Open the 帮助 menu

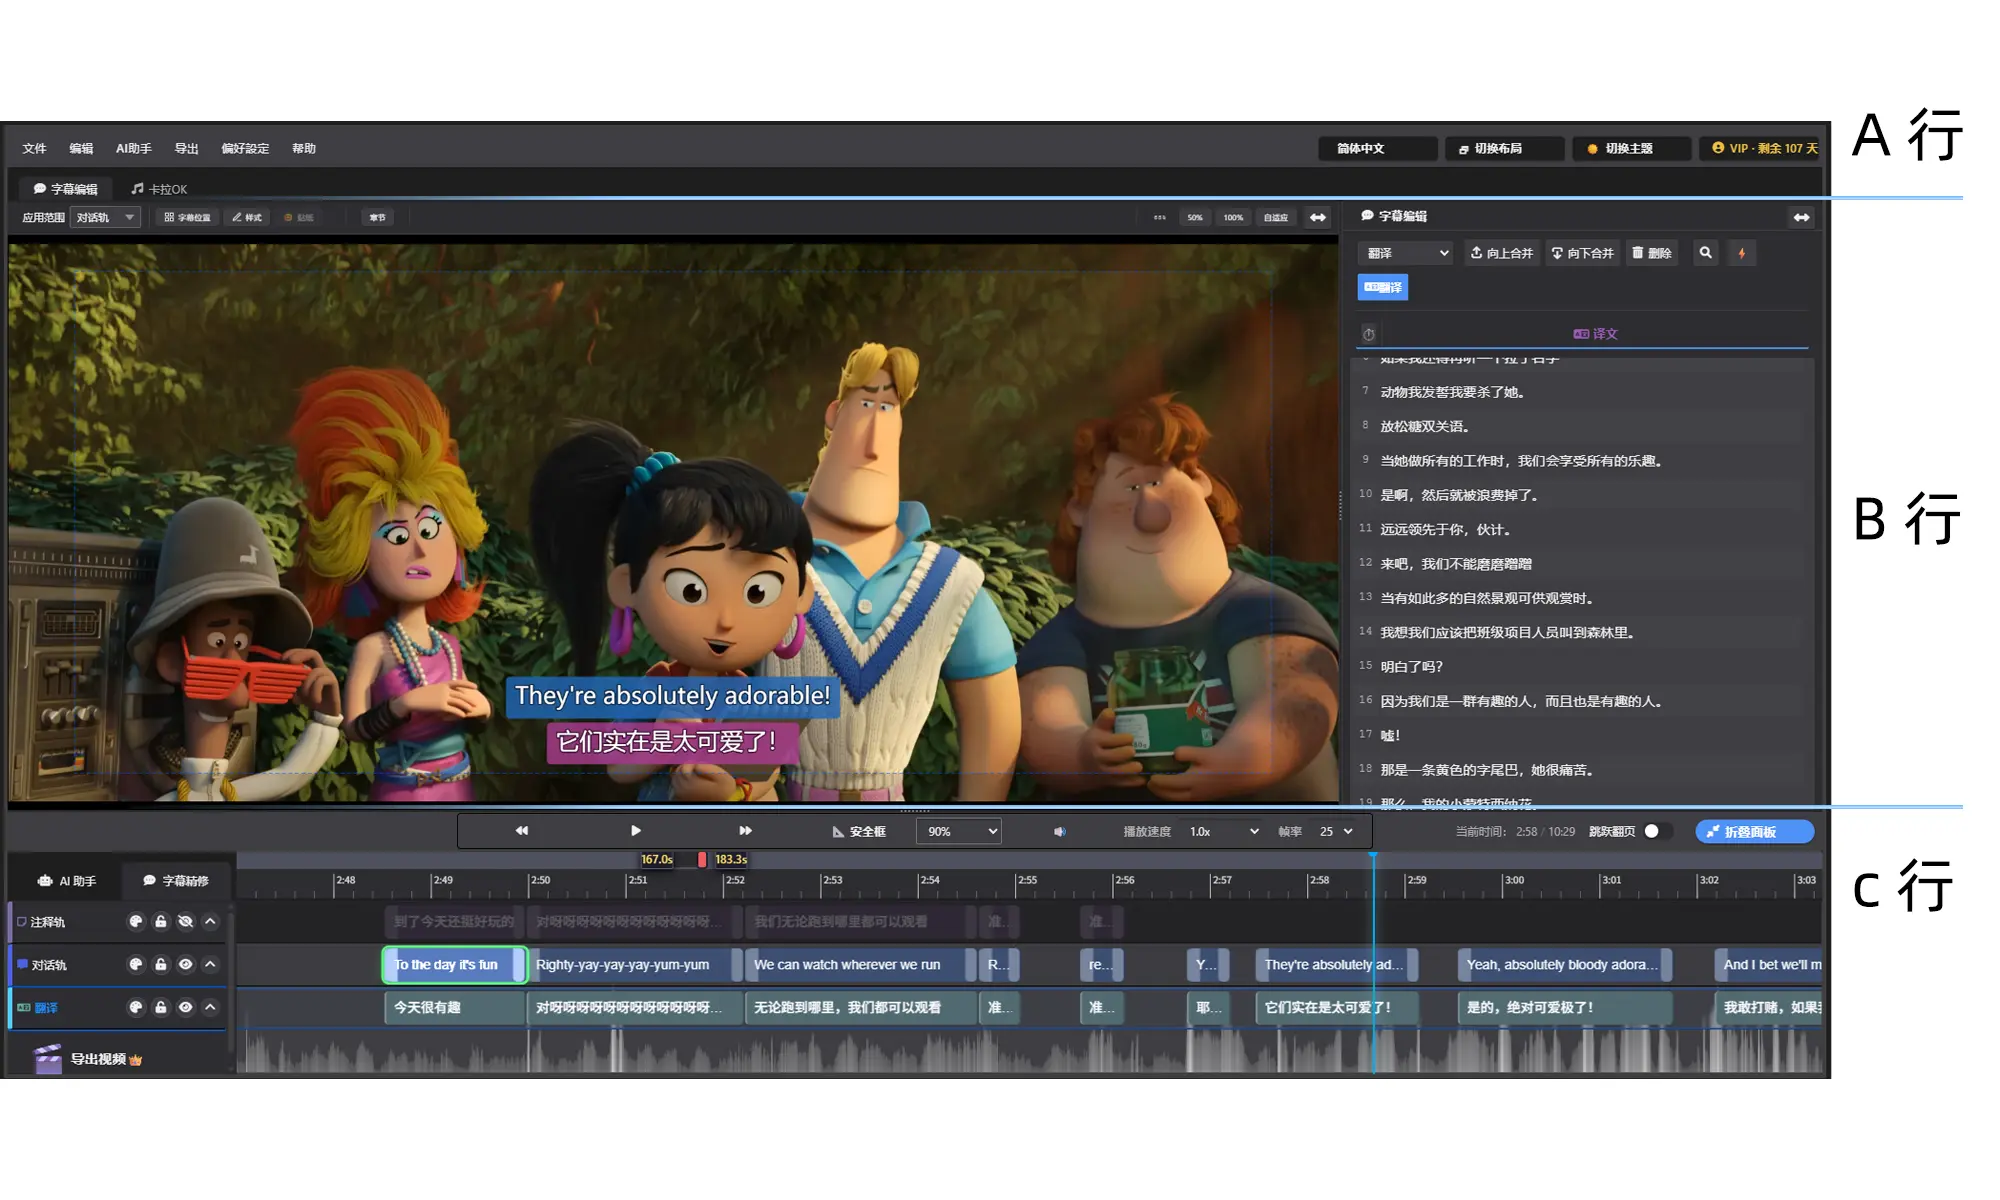coord(304,149)
